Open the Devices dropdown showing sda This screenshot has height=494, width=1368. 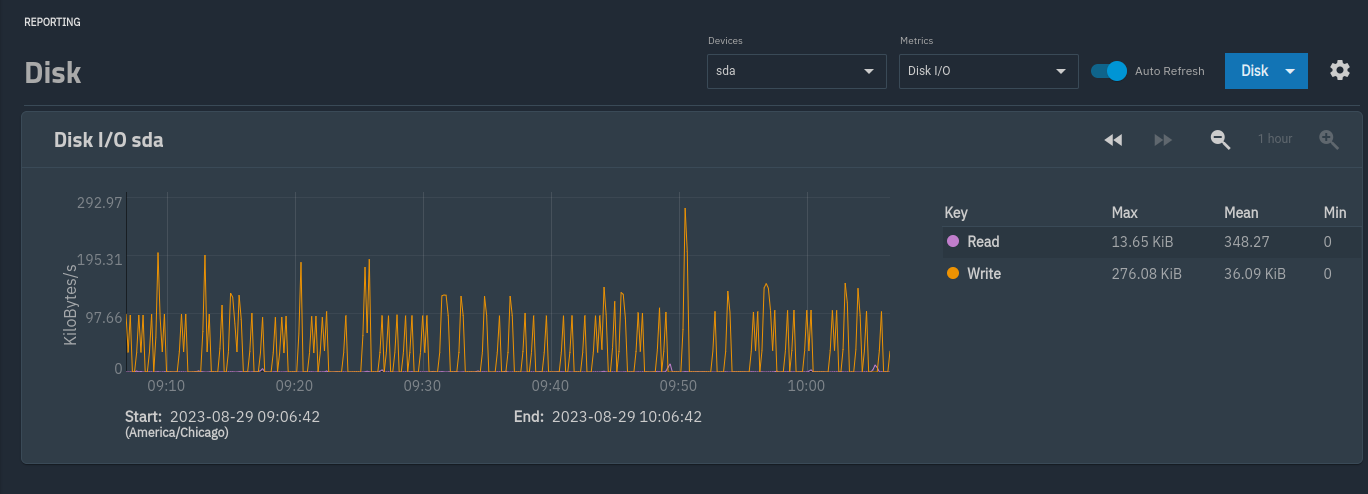pos(796,72)
